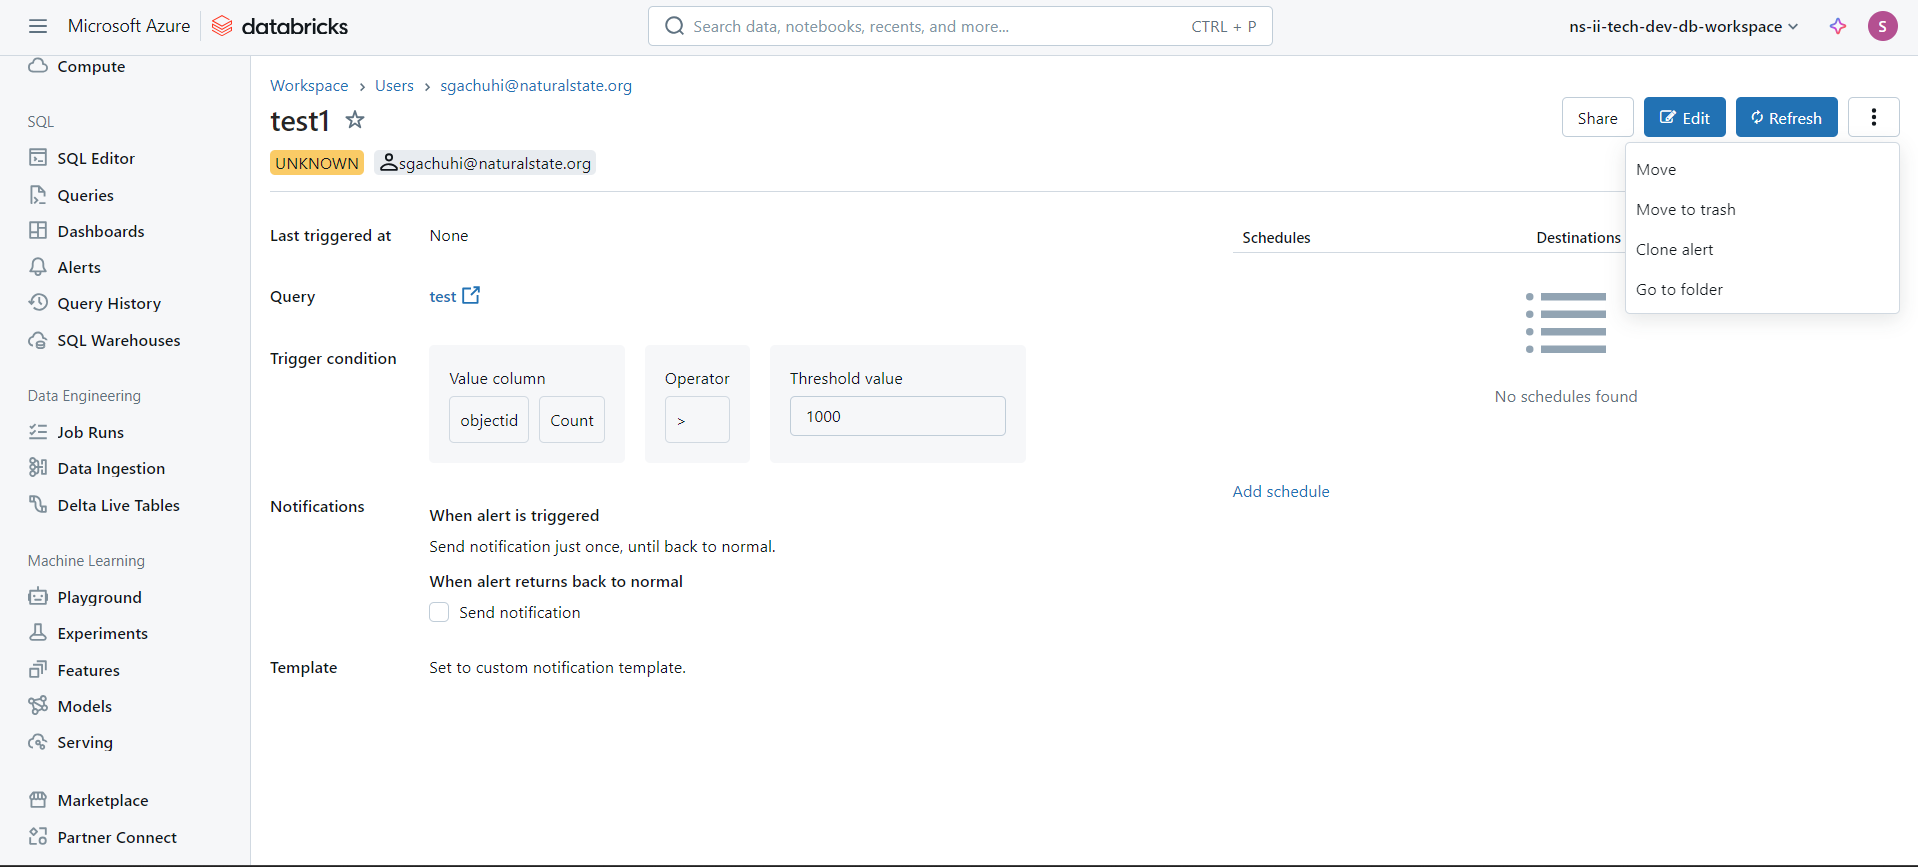Select Move from the options menu
Screen dimensions: 1918x867
coord(1762,169)
